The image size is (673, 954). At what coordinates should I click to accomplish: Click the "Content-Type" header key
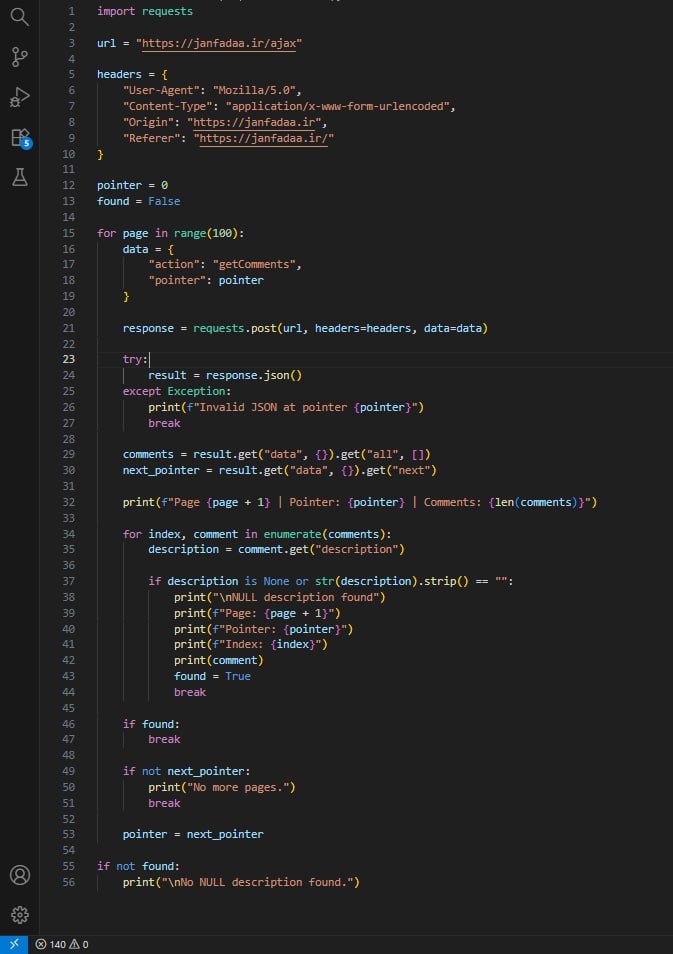point(168,106)
